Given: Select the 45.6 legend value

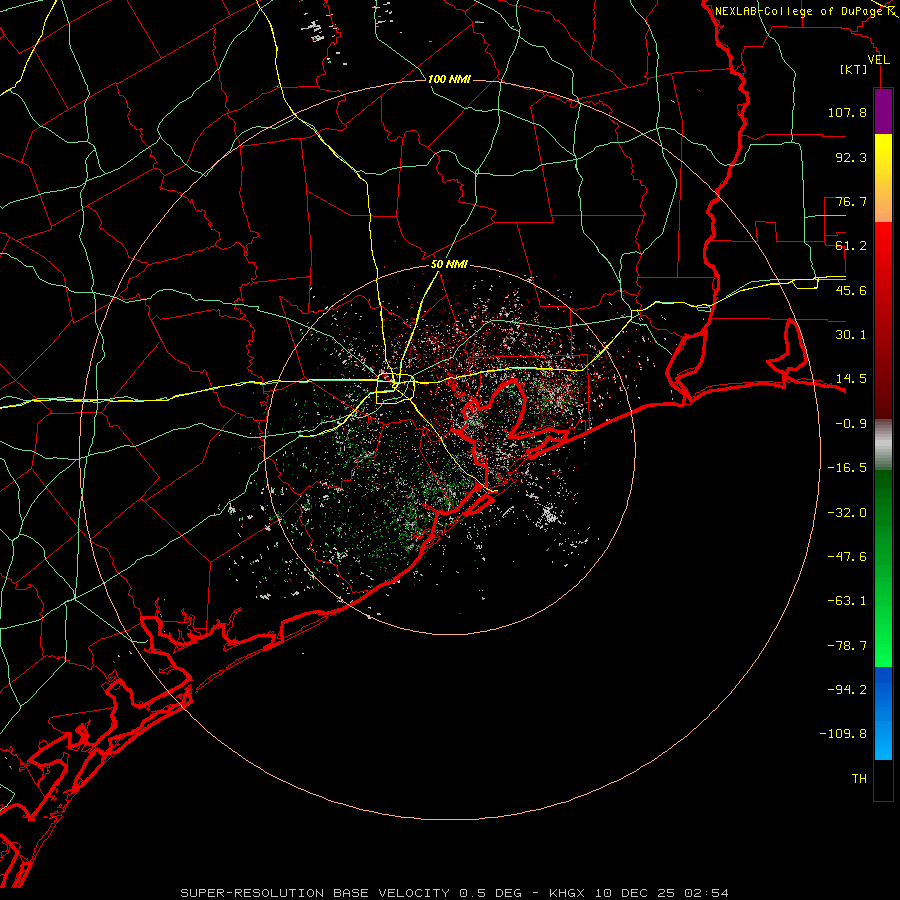Looking at the screenshot, I should (x=851, y=290).
